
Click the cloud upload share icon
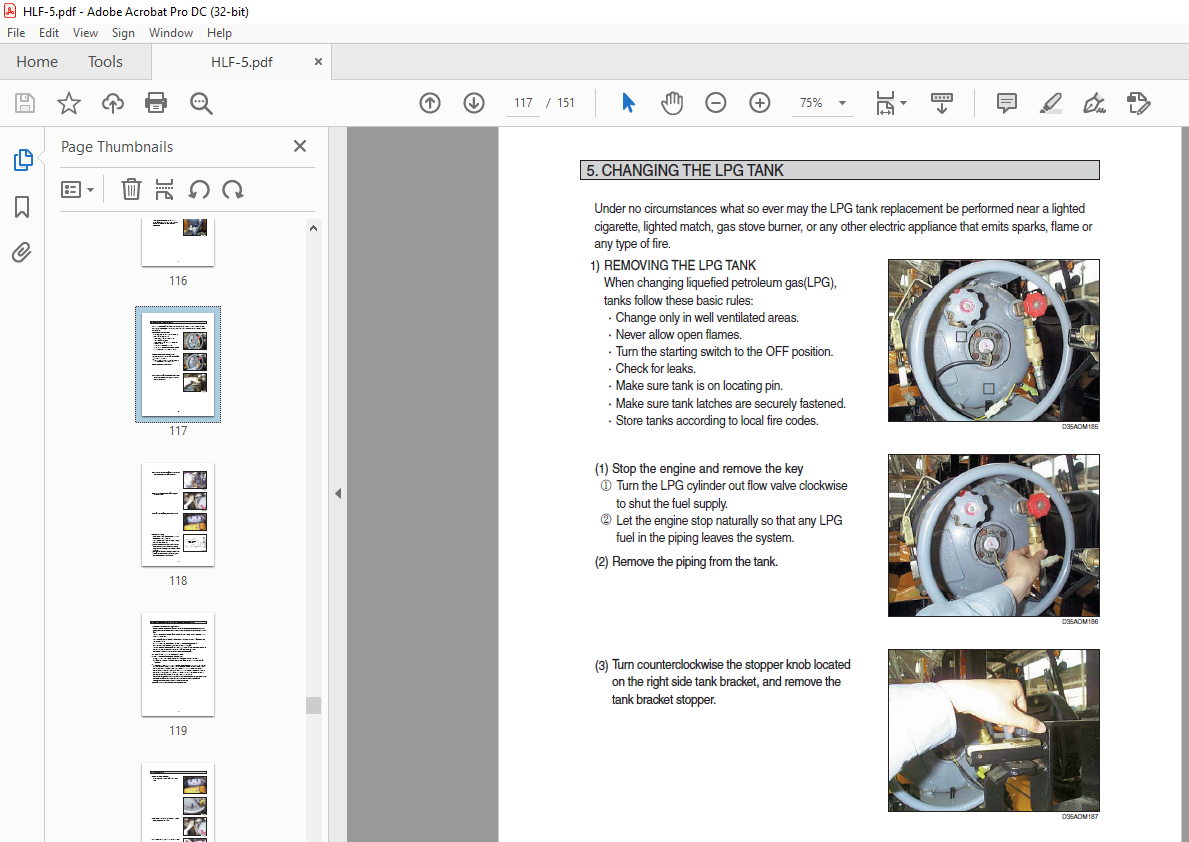pyautogui.click(x=113, y=102)
